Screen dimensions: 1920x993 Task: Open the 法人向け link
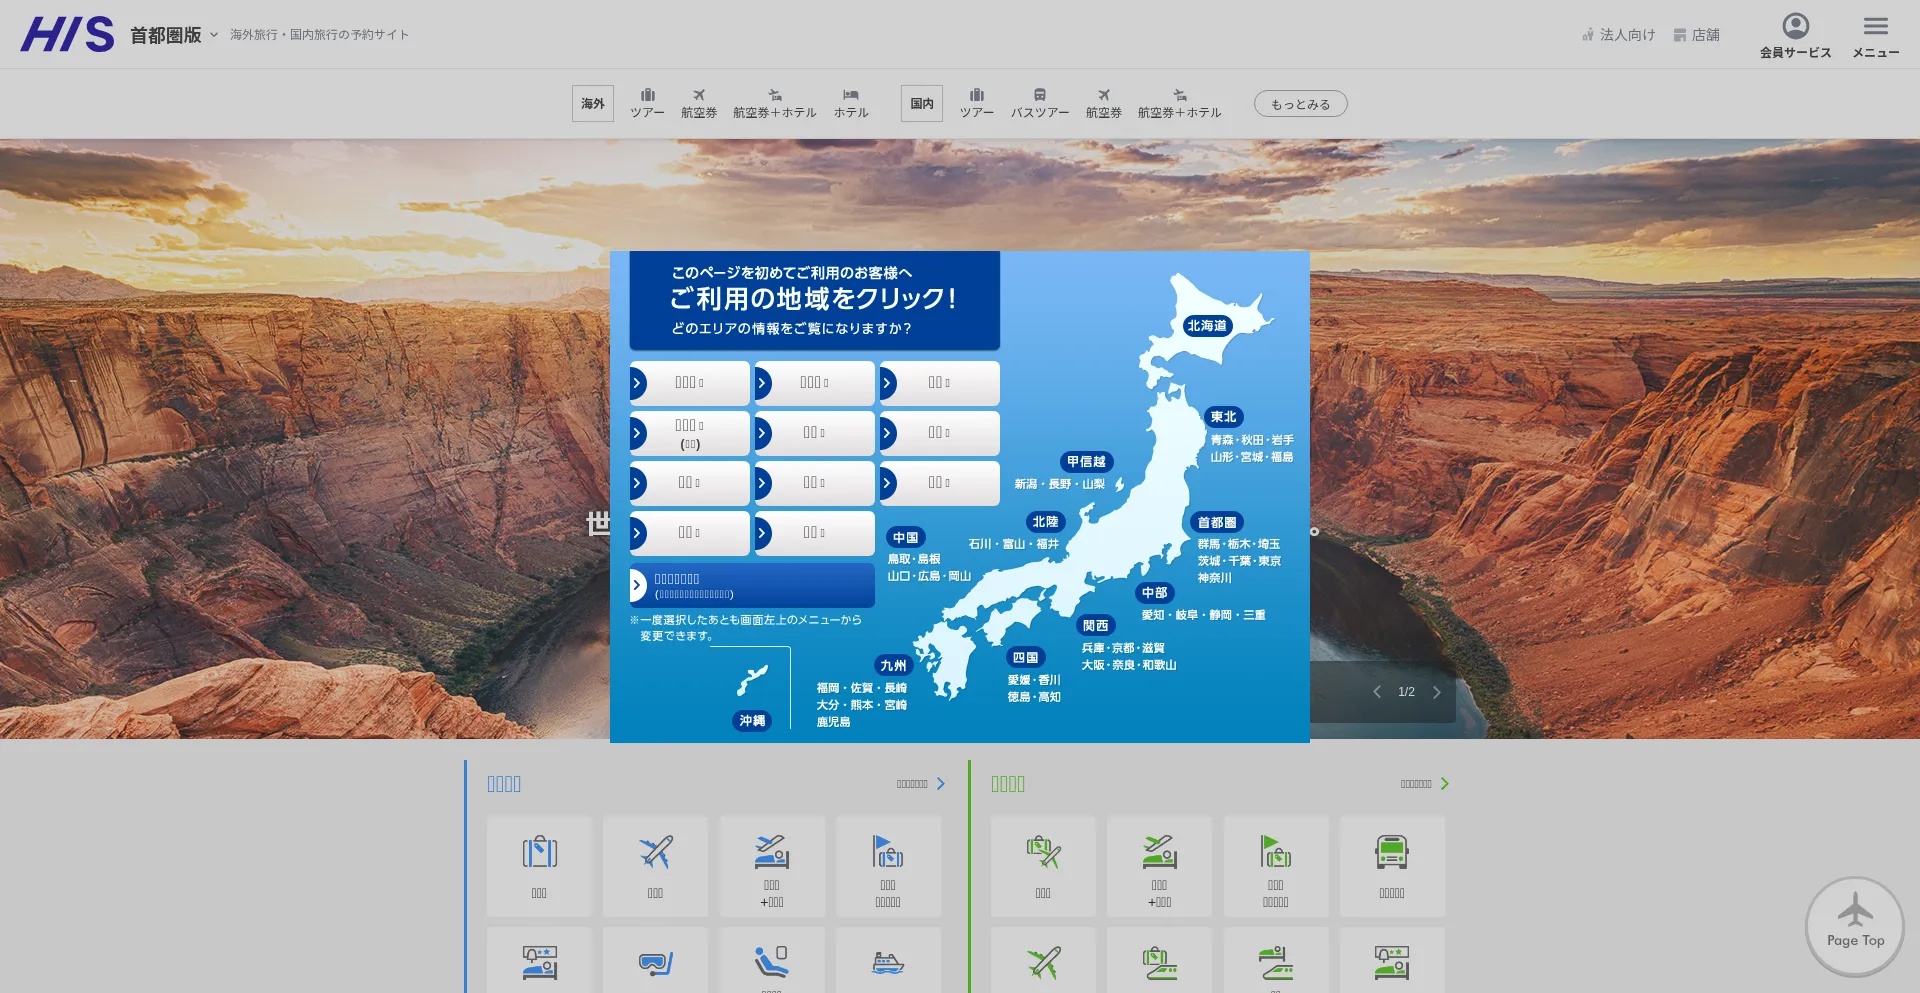point(1618,35)
